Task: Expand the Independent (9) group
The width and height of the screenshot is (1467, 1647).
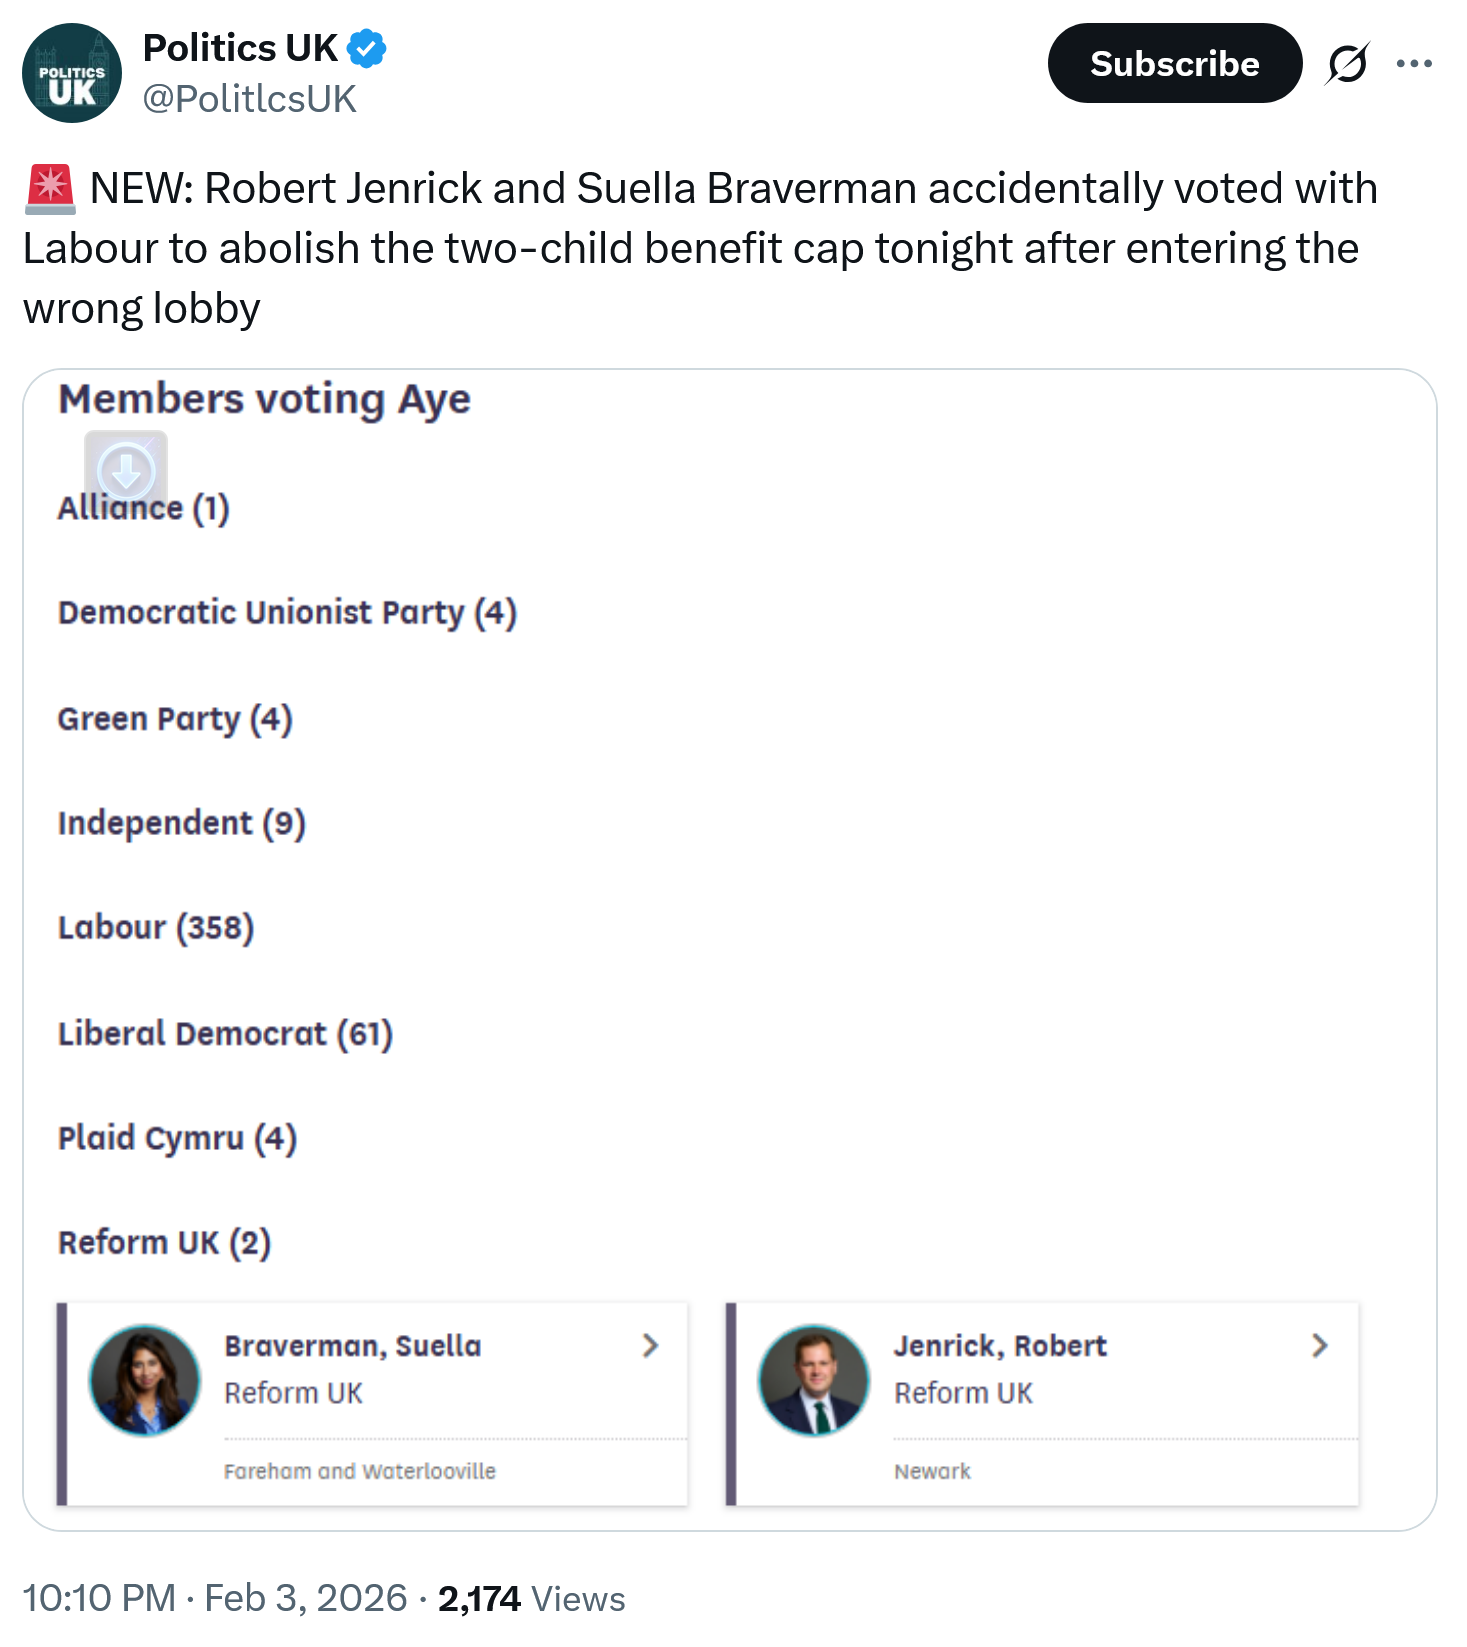Action: pyautogui.click(x=181, y=823)
